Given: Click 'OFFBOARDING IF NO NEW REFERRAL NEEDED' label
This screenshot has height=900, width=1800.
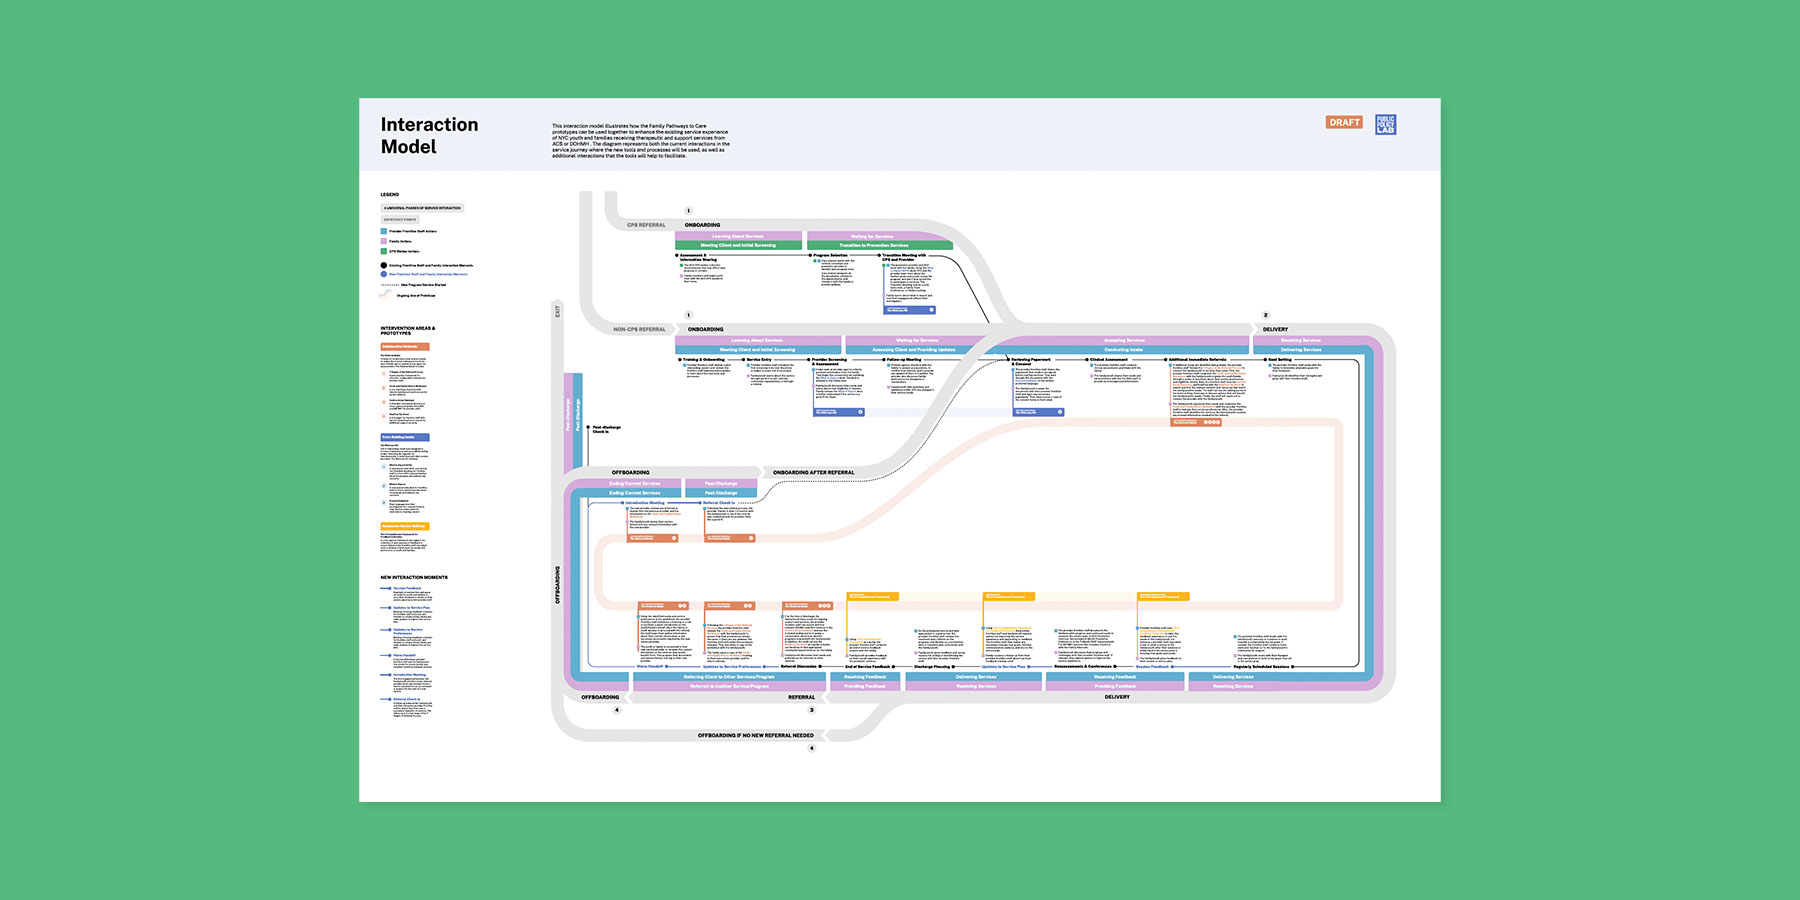Looking at the screenshot, I should point(756,735).
